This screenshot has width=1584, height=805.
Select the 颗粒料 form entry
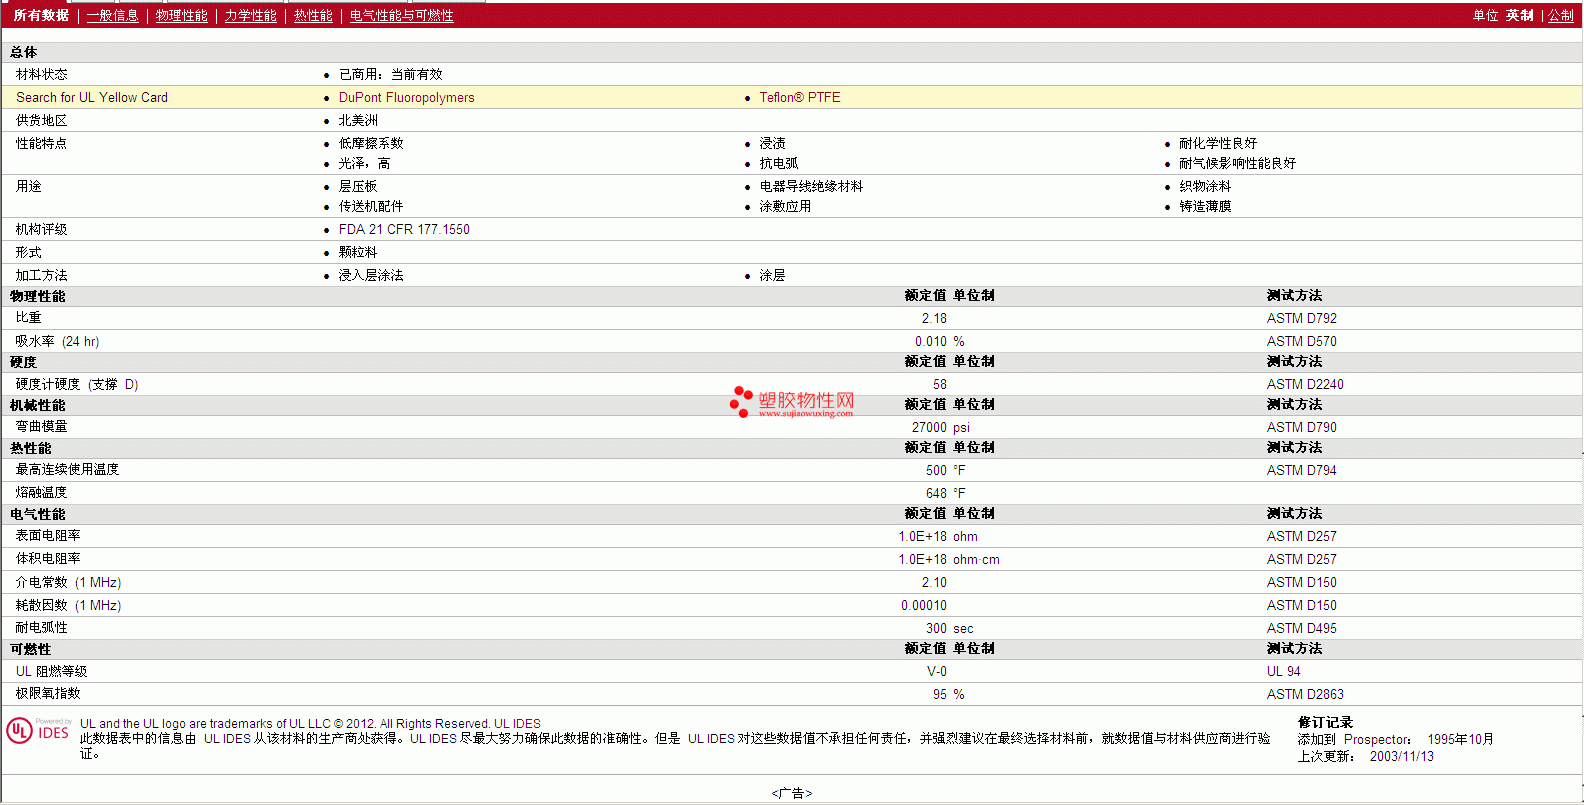coord(358,253)
